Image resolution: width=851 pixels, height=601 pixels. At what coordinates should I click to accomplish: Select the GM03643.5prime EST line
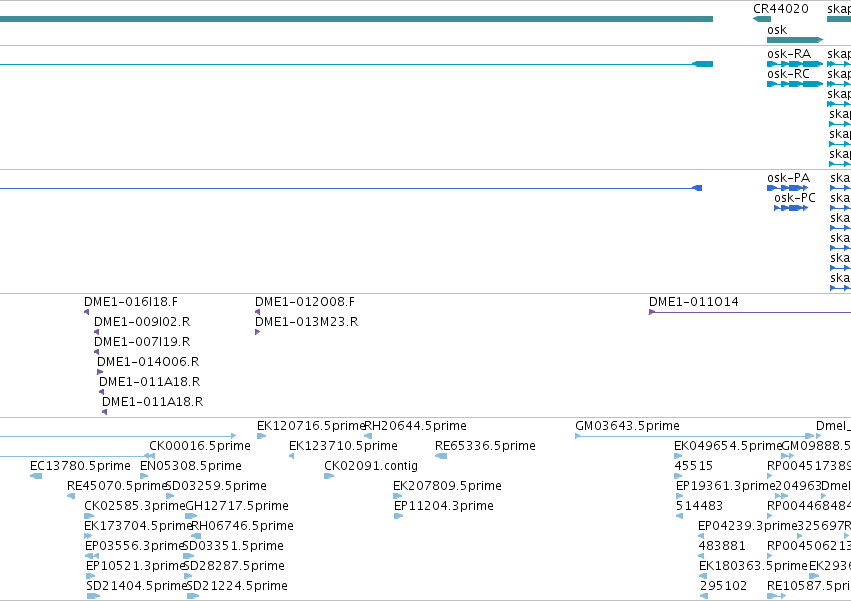695,436
